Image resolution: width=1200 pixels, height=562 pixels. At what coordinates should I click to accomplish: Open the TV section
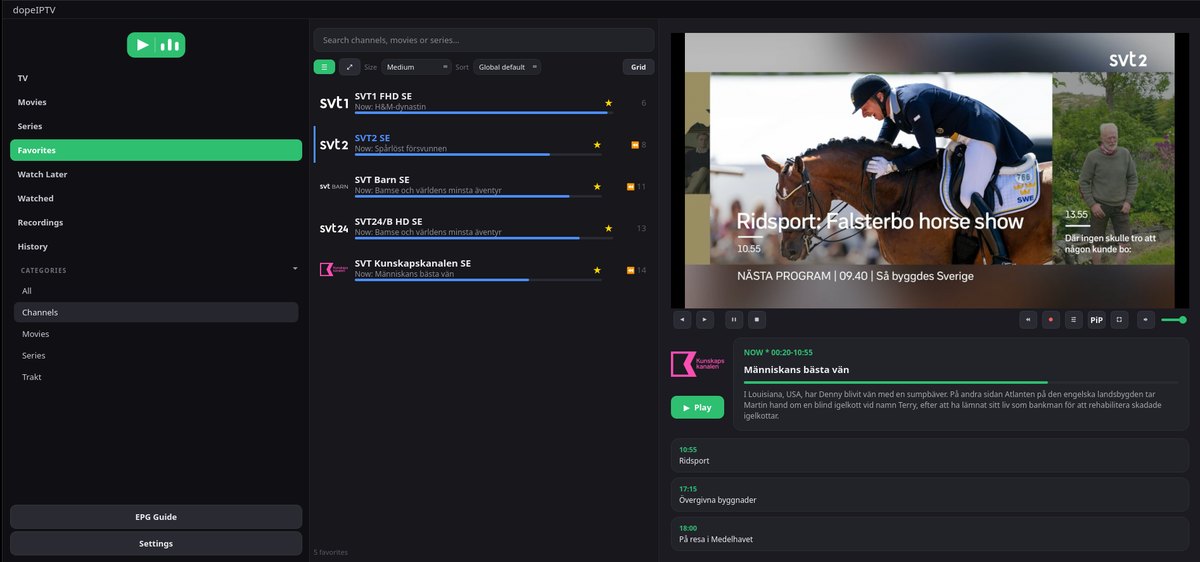coord(156,78)
